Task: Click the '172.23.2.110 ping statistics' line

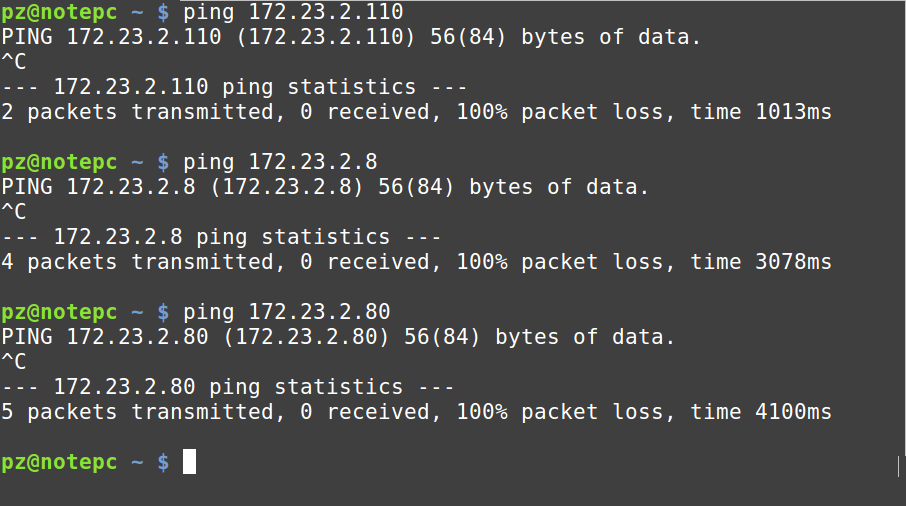Action: coord(234,87)
